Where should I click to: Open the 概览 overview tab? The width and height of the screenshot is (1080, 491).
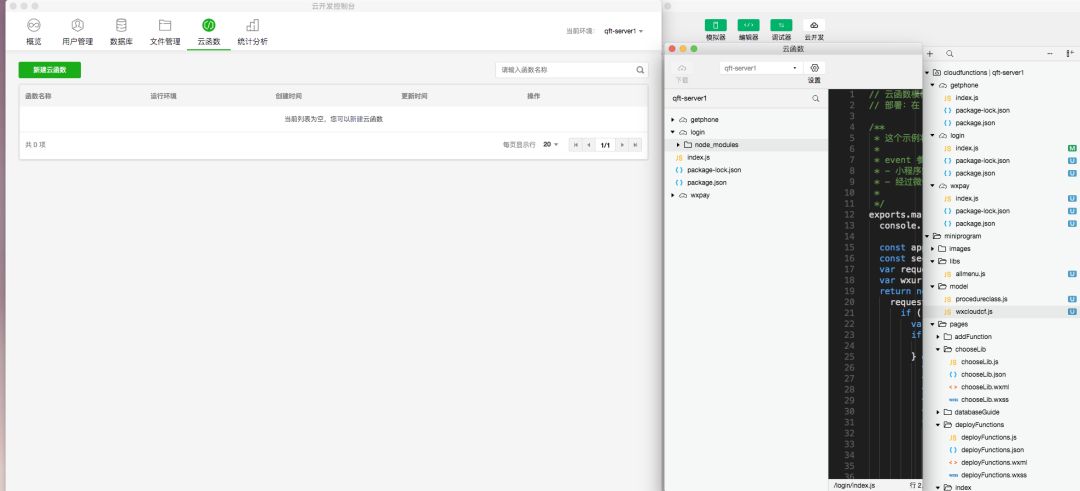click(x=34, y=32)
